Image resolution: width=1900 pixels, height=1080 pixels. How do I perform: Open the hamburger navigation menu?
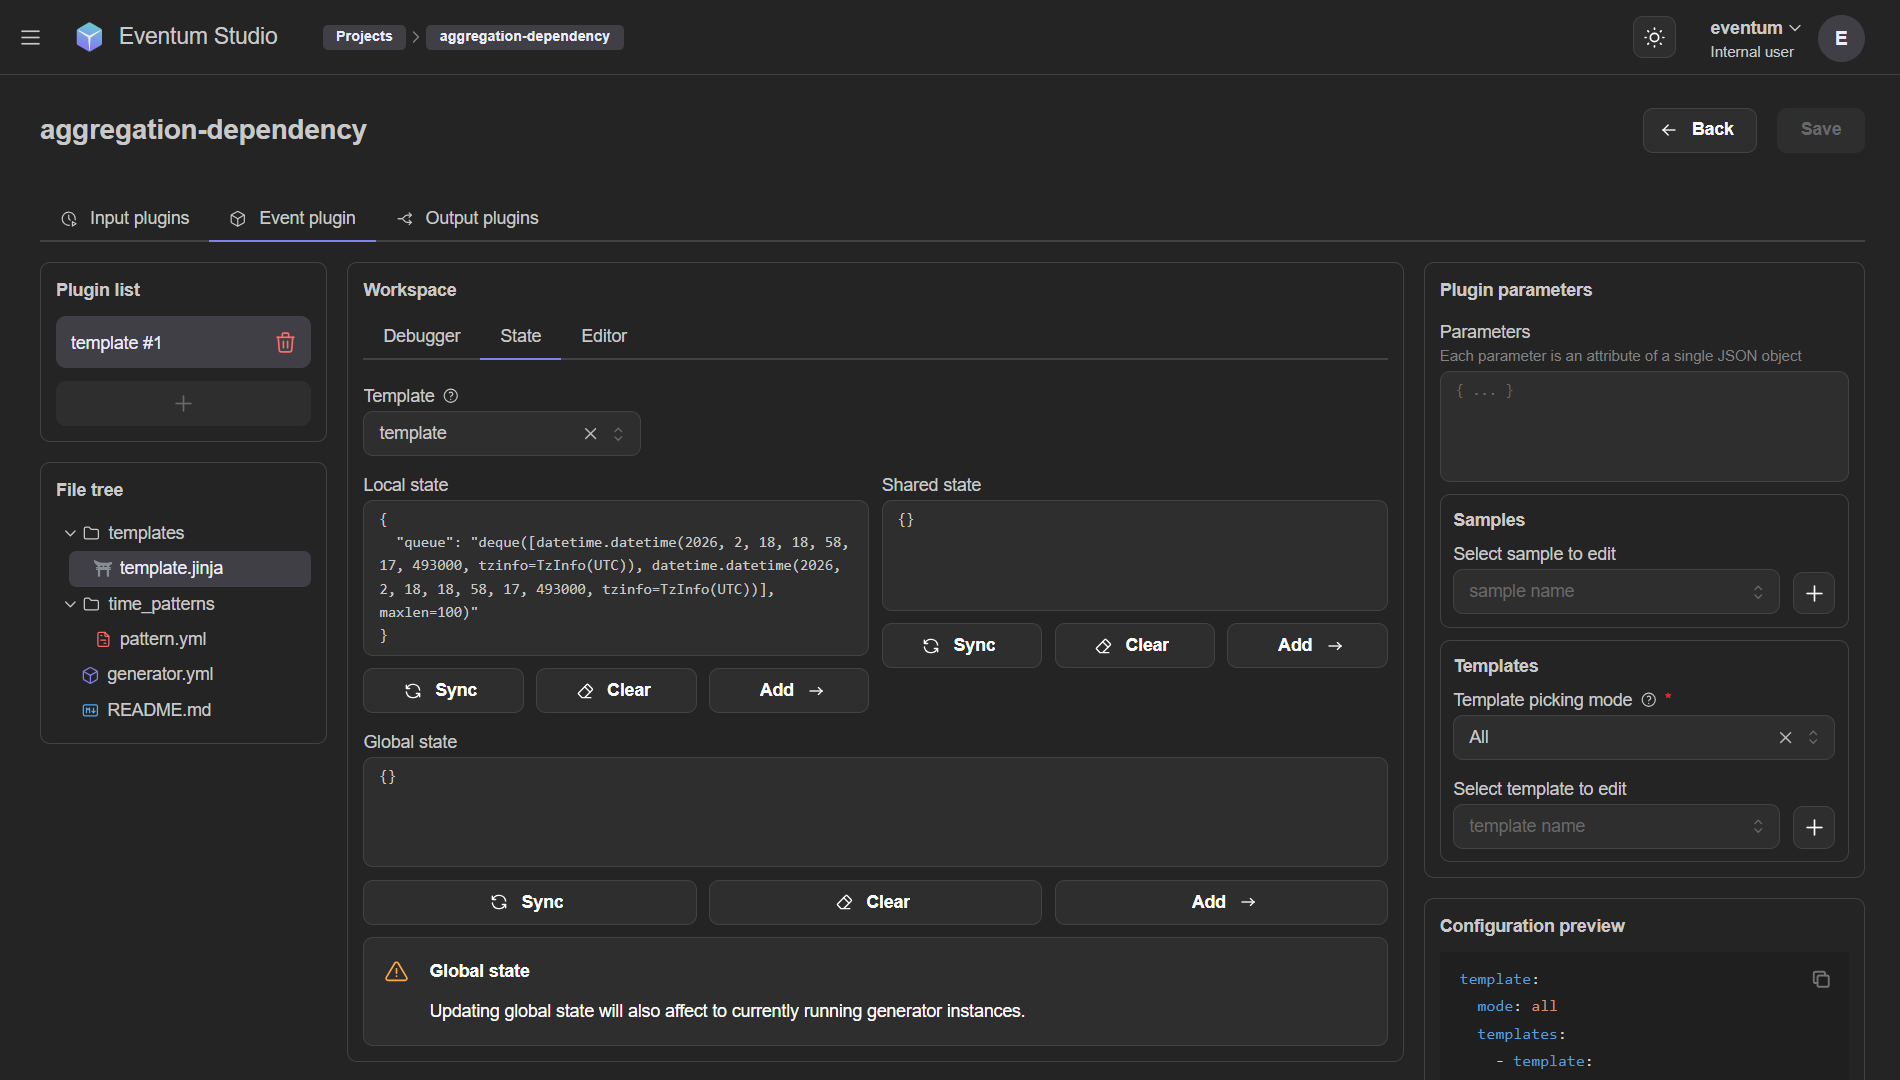pos(30,37)
